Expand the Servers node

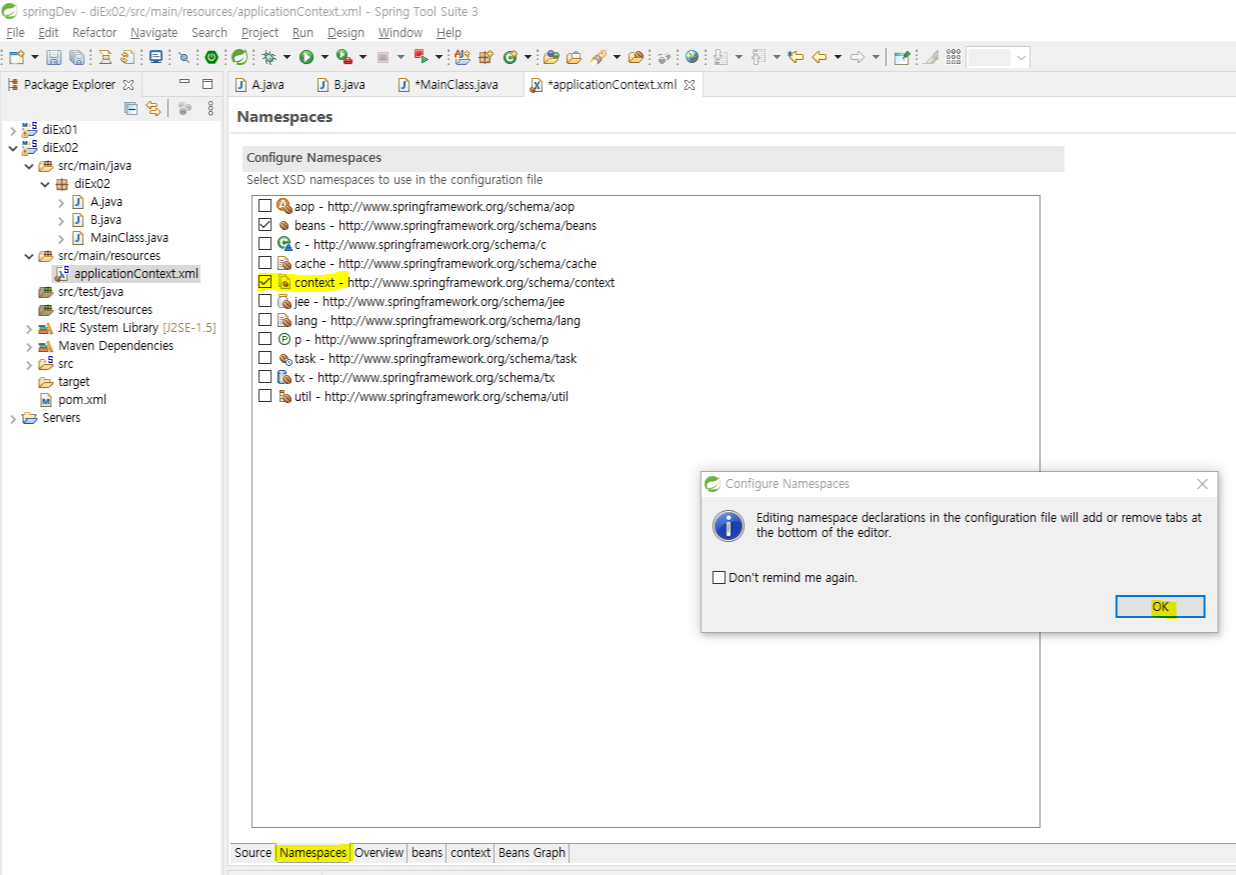pyautogui.click(x=12, y=418)
